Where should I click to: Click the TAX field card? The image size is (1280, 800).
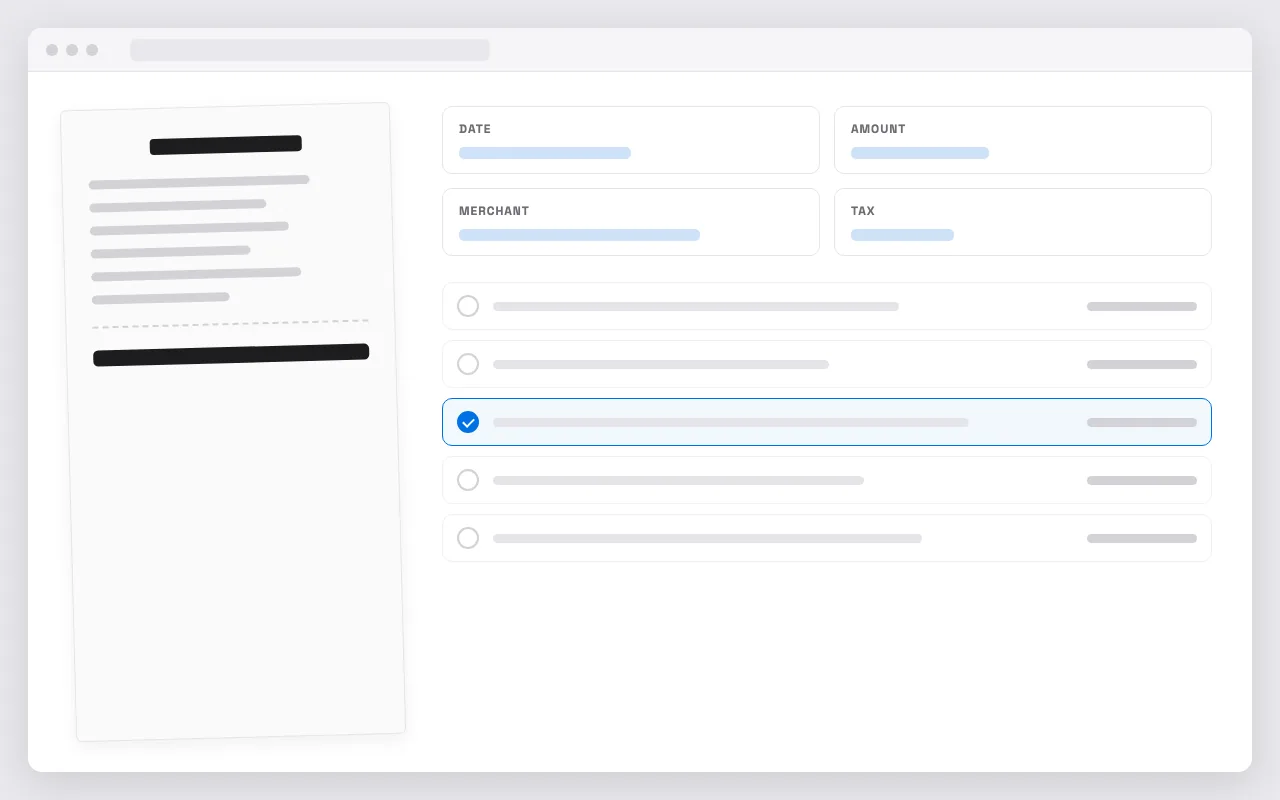(x=1023, y=222)
